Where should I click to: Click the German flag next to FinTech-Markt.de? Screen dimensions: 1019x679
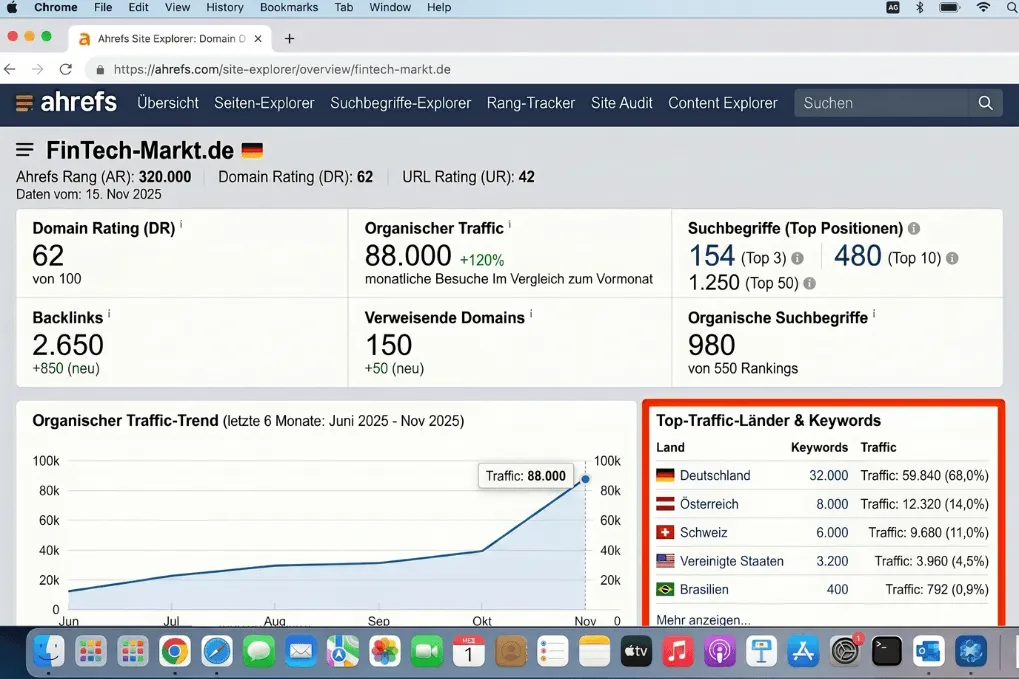(x=252, y=151)
